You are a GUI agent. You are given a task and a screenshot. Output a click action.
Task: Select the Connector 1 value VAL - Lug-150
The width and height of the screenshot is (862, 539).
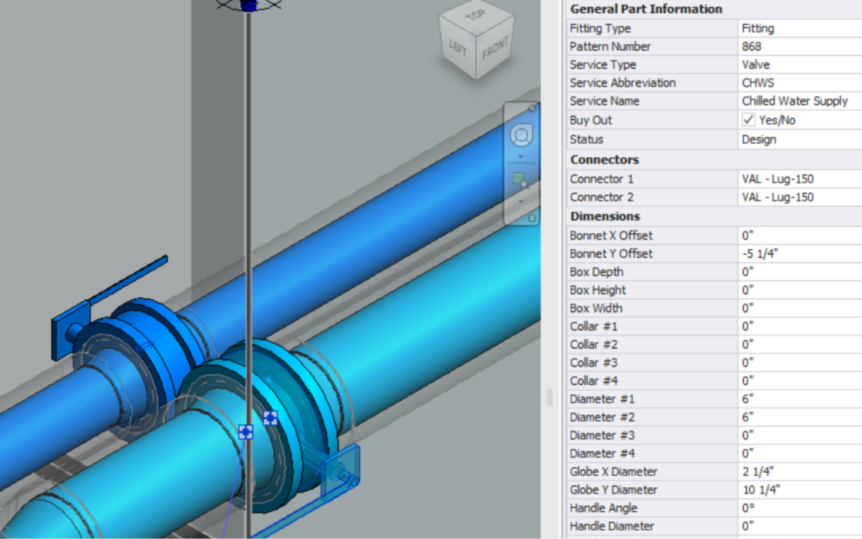778,179
